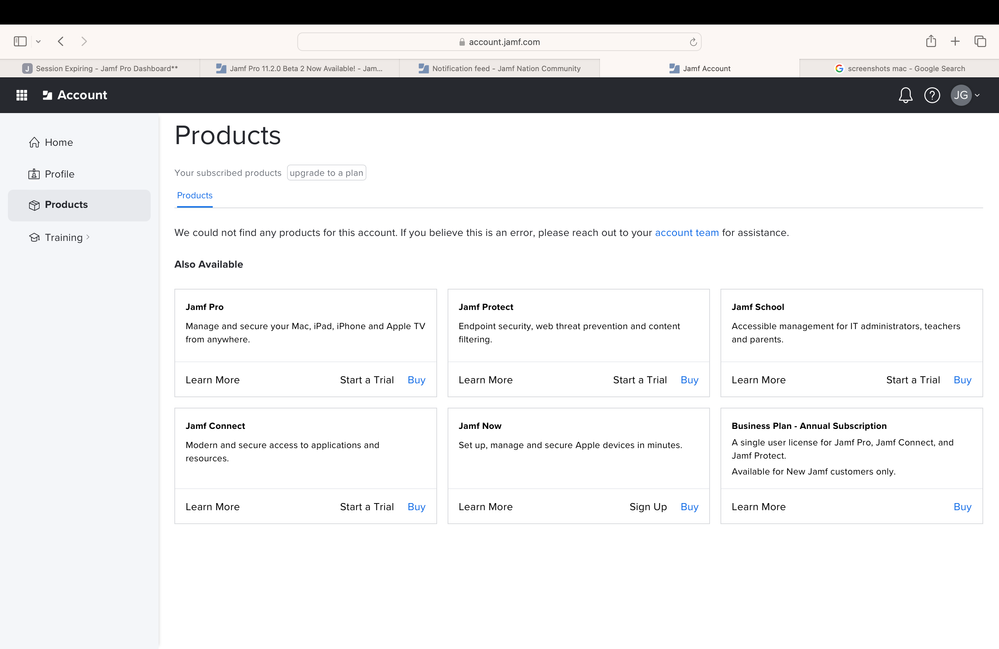Show tab overview icon
Viewport: 999px width, 649px height.
coord(980,41)
